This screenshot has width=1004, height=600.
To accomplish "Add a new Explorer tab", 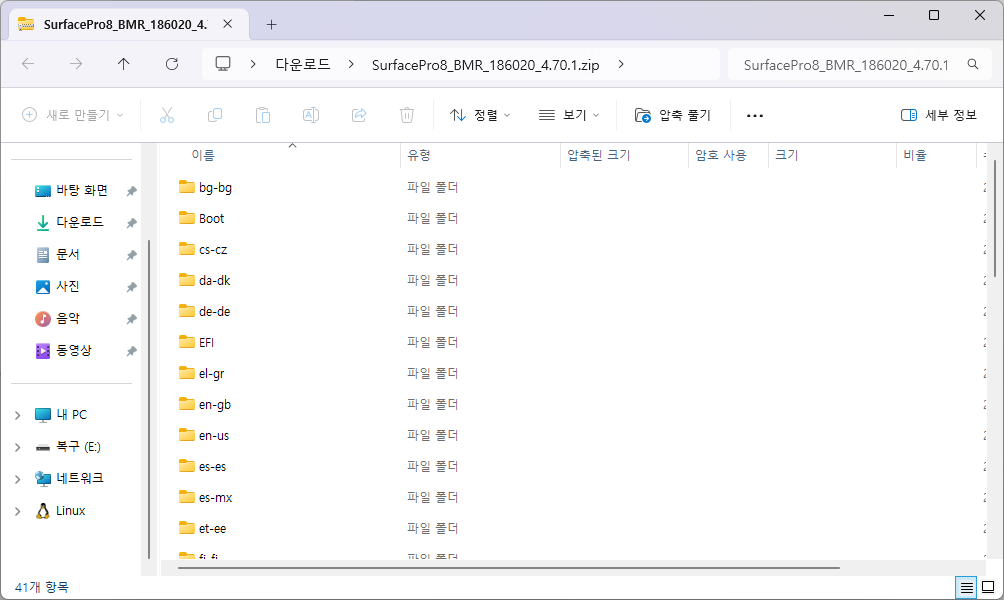I will 271,24.
